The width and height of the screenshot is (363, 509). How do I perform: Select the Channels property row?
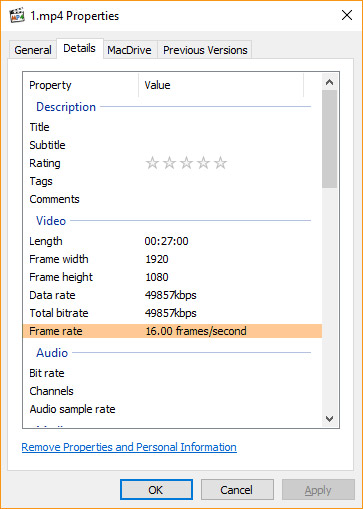click(x=172, y=391)
